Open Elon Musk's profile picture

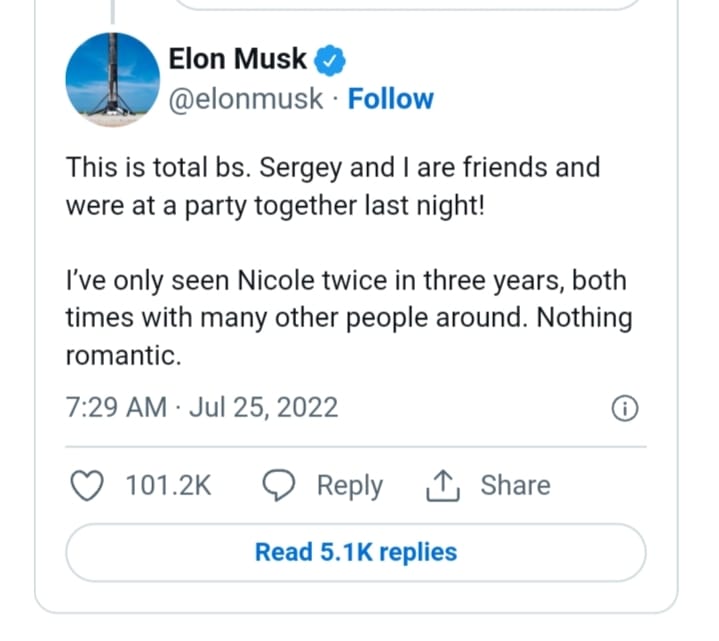tap(112, 80)
